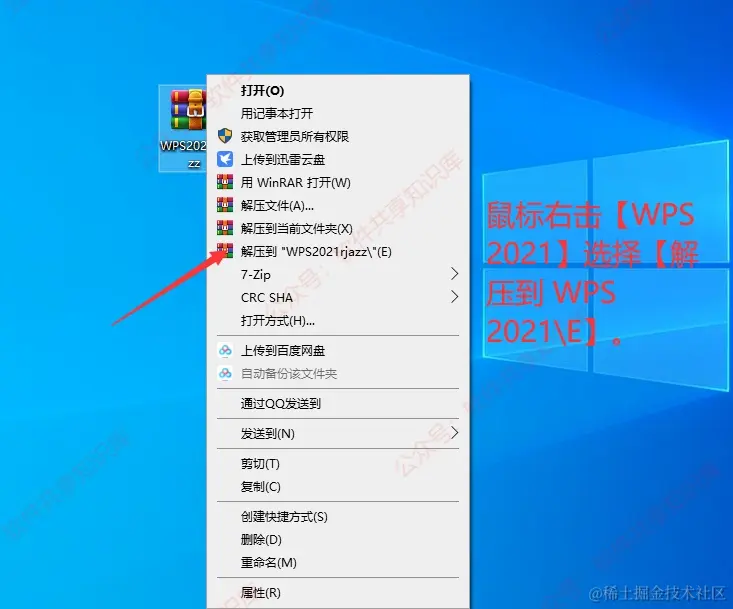Choose 复制(C) from the context menu
This screenshot has height=609, width=733.
tap(338, 486)
